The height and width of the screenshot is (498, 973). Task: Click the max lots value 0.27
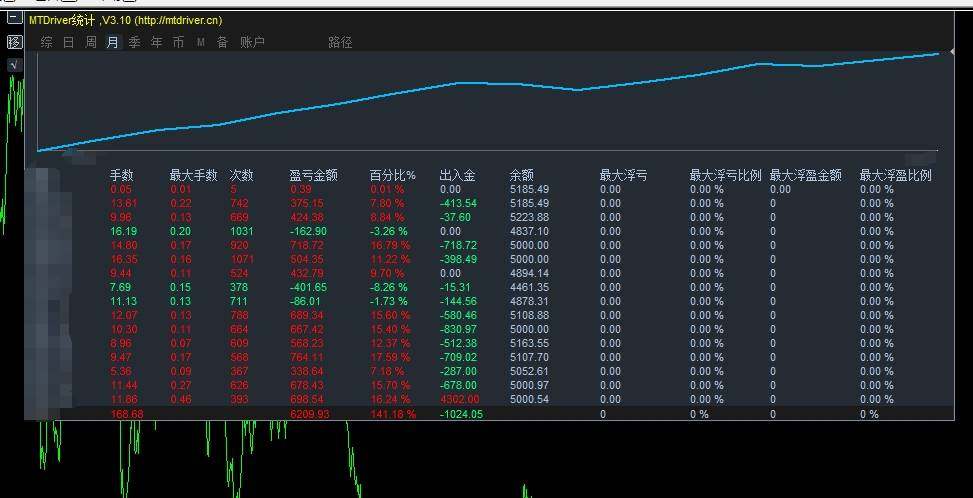181,385
